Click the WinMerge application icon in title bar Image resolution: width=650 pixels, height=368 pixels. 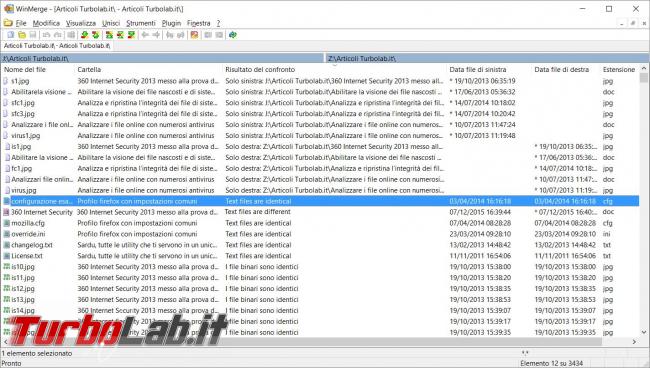point(9,8)
